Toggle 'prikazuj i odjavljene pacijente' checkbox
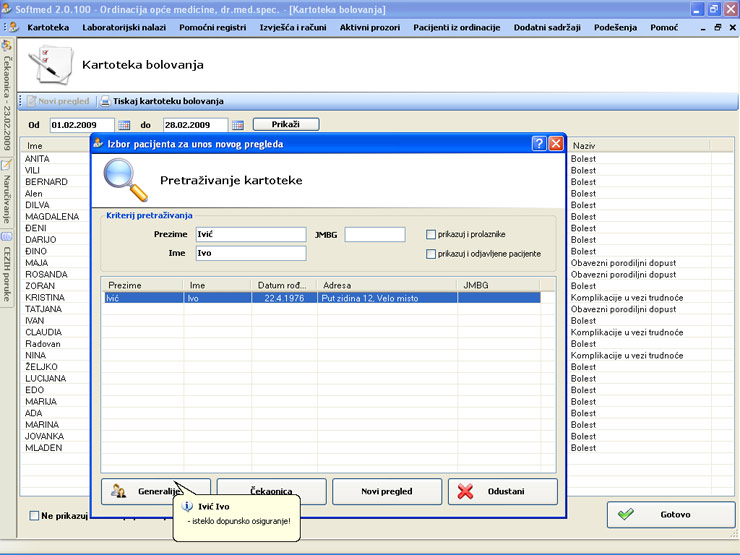 tap(431, 254)
